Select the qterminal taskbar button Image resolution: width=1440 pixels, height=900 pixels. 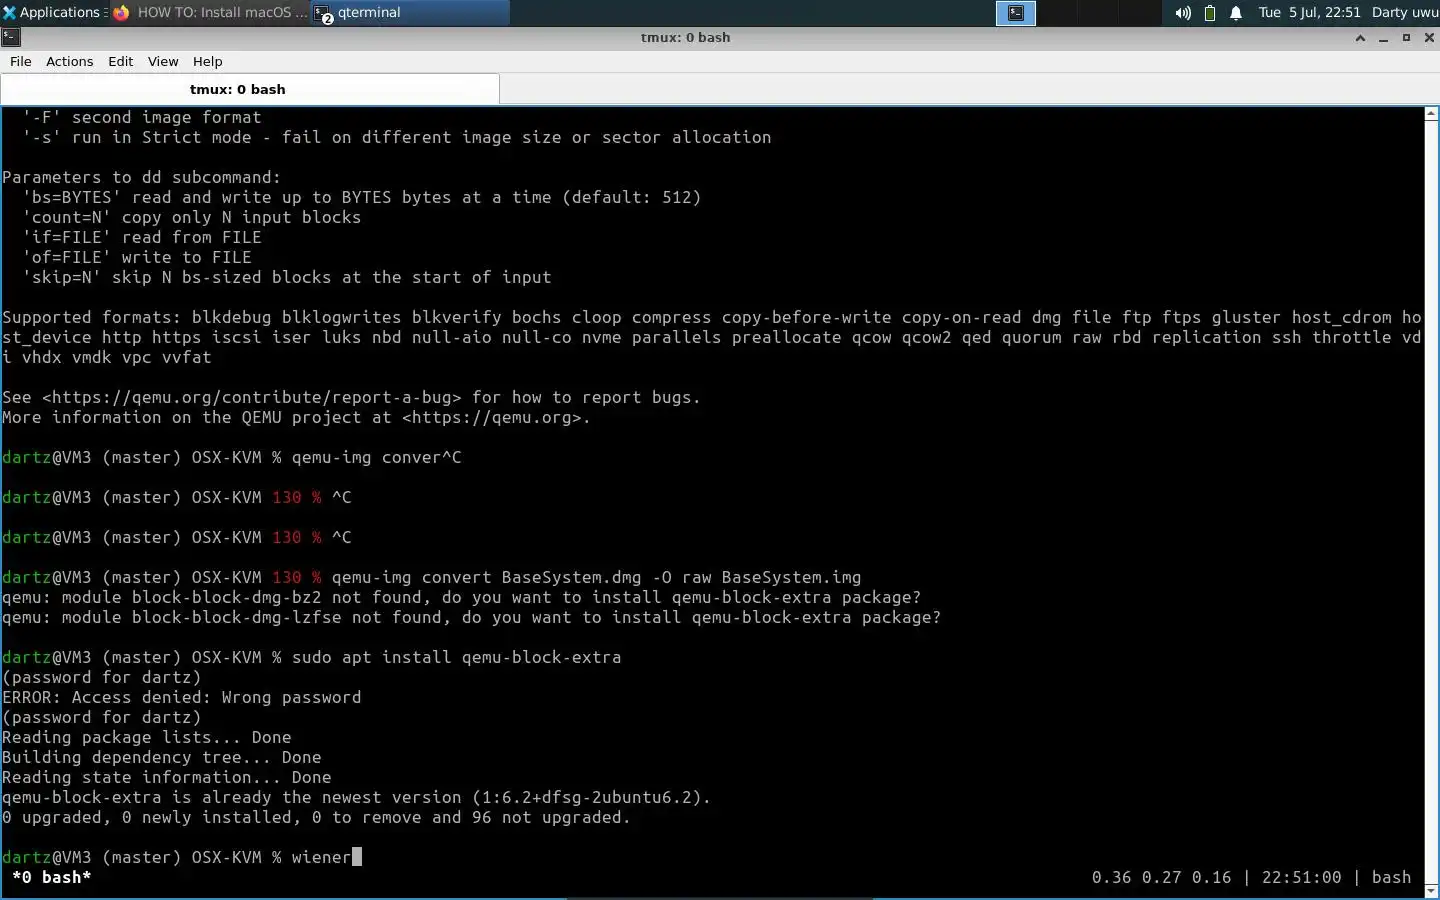click(410, 12)
